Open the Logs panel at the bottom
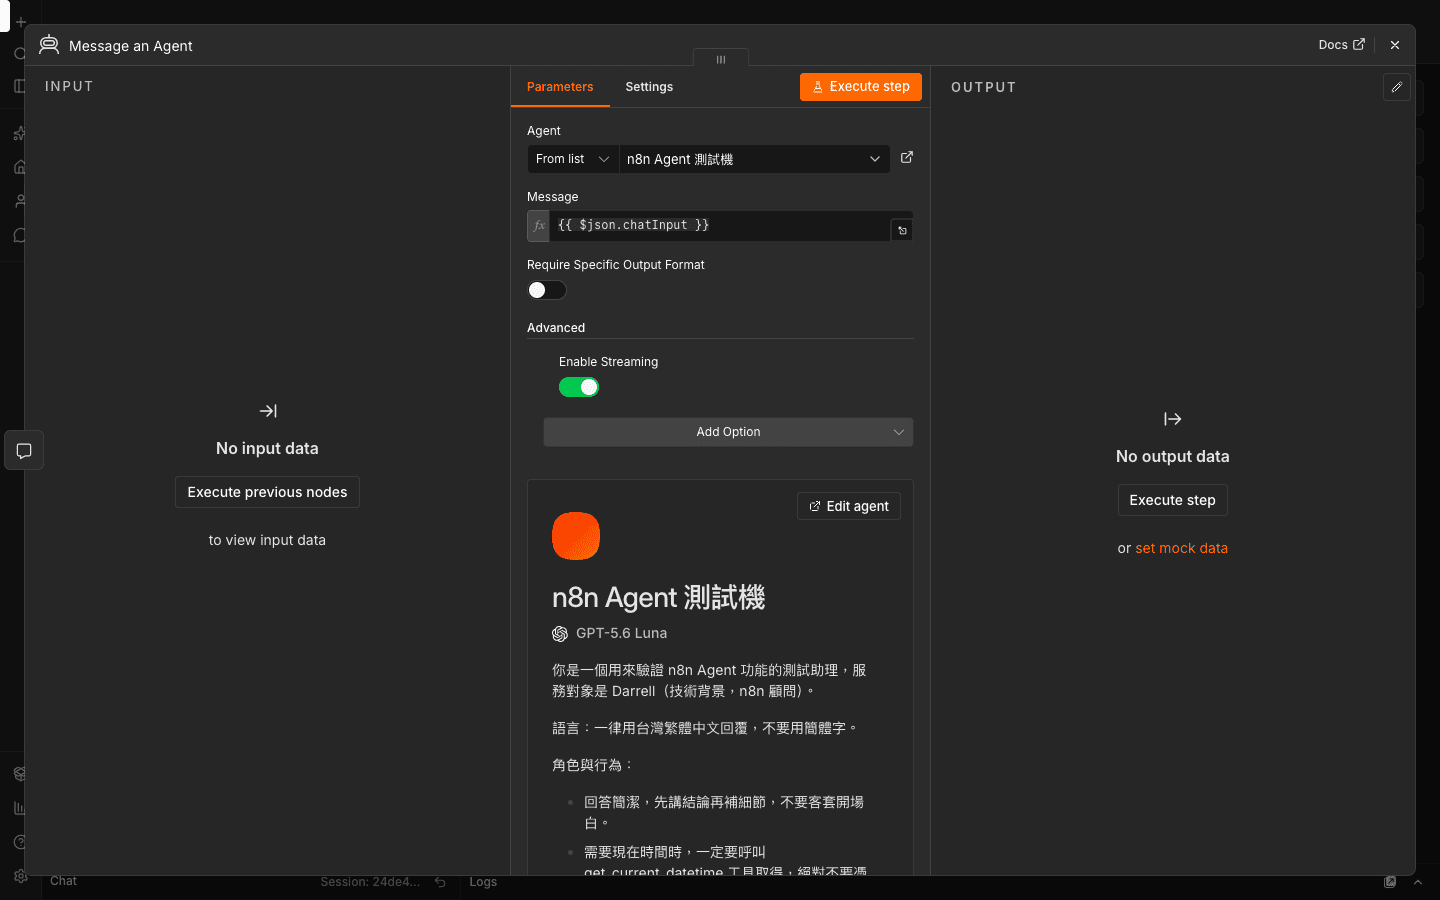1440x900 pixels. [483, 882]
